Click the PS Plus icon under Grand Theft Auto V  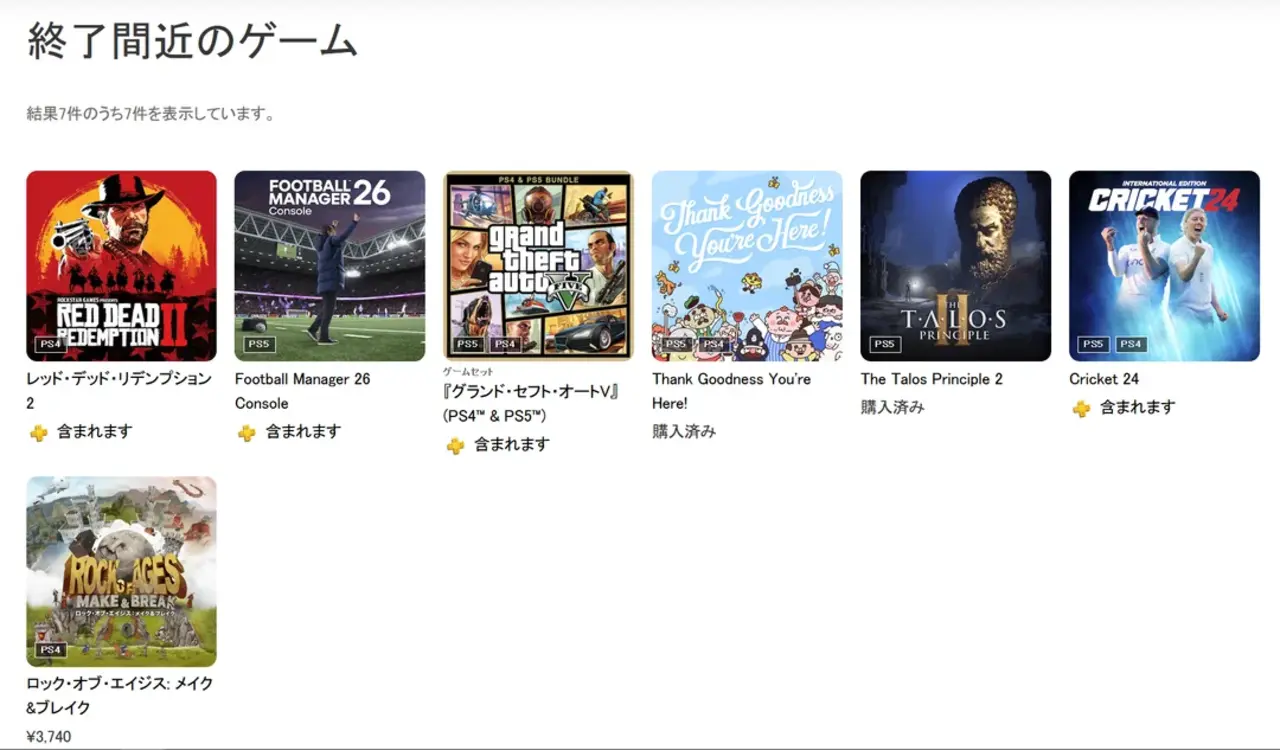pyautogui.click(x=455, y=445)
